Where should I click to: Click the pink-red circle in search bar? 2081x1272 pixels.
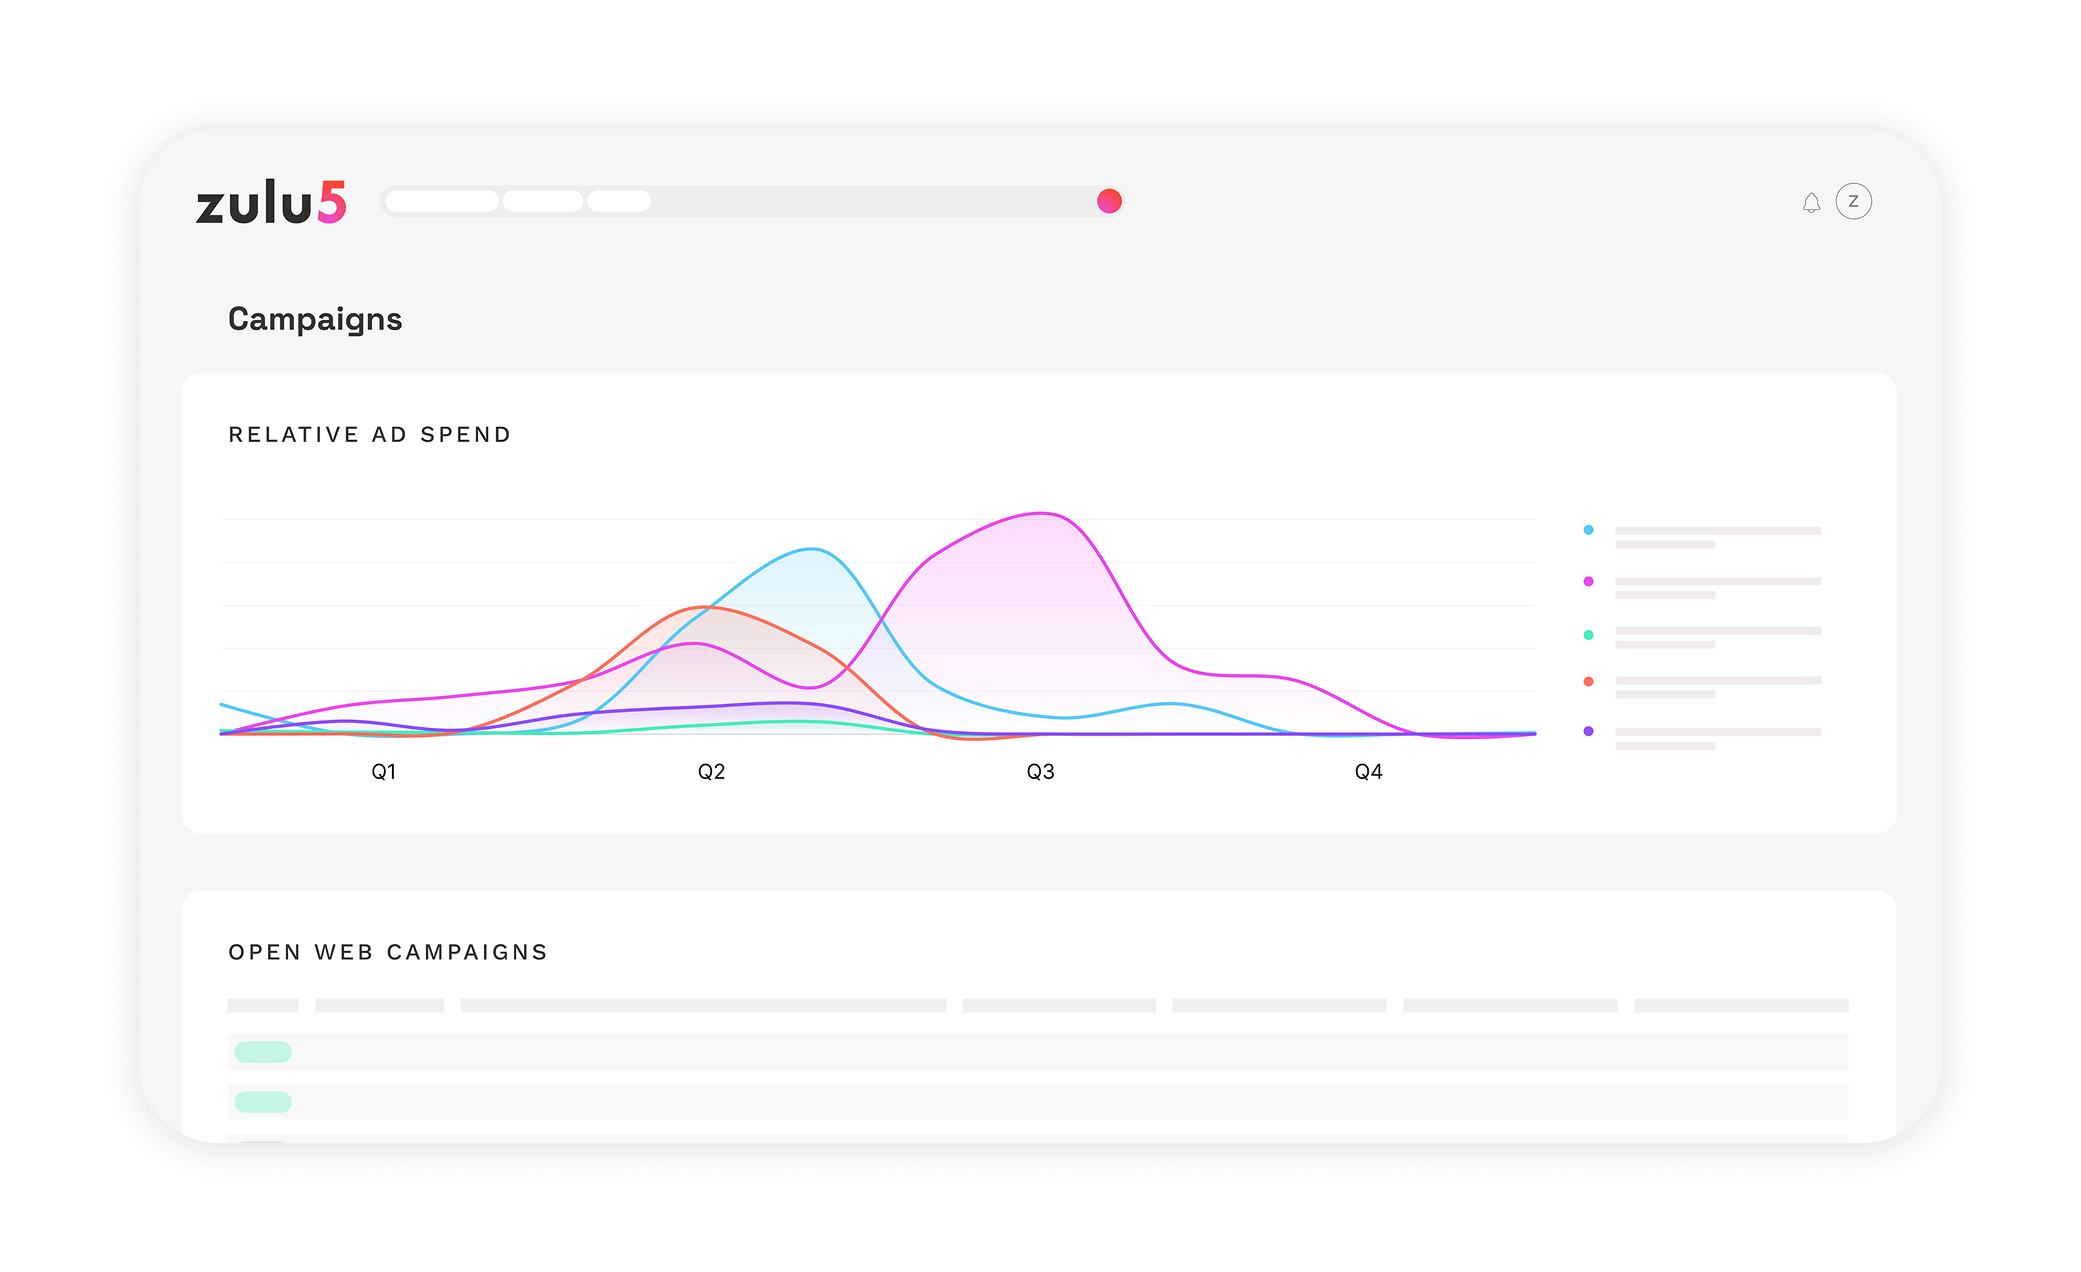[1109, 201]
